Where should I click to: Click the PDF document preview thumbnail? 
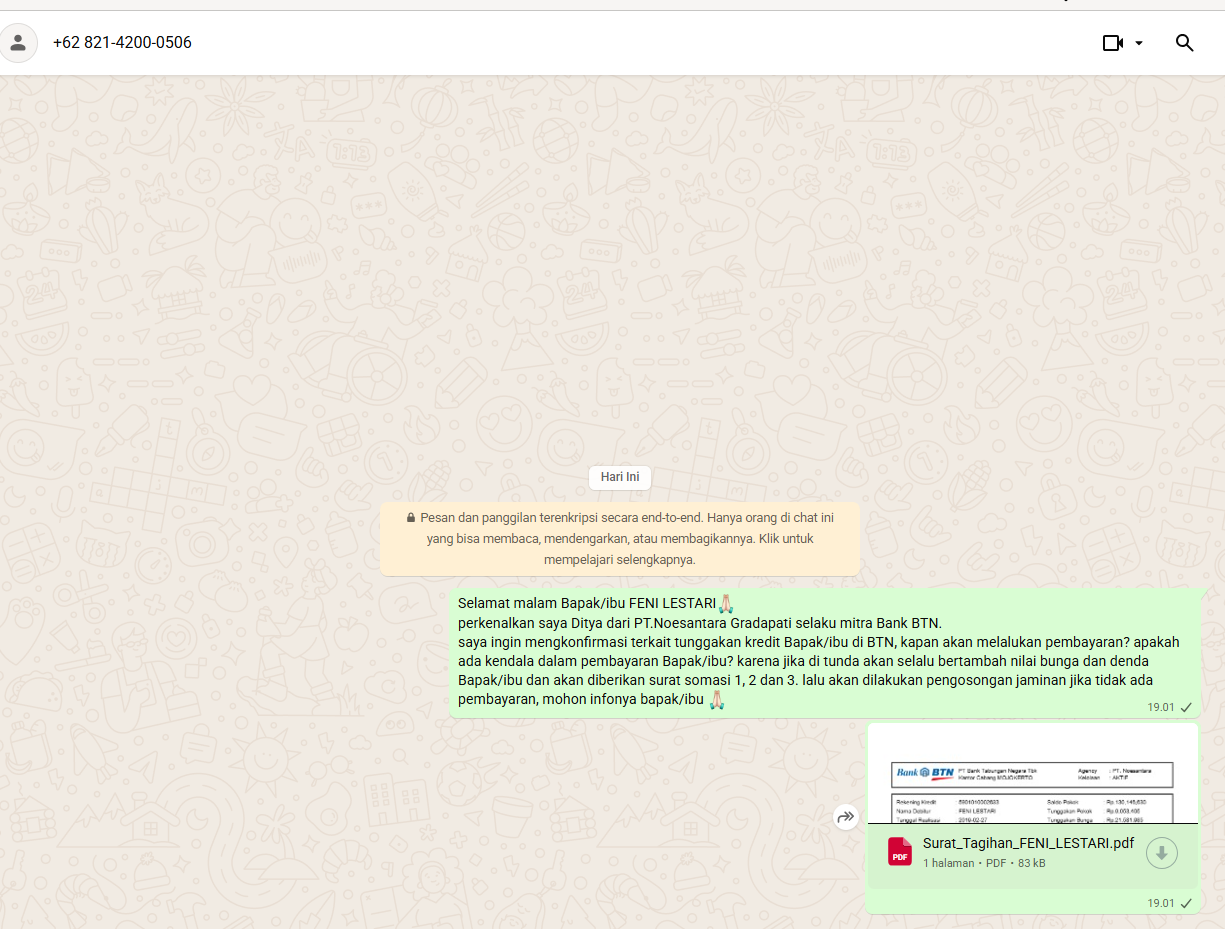pyautogui.click(x=1032, y=774)
